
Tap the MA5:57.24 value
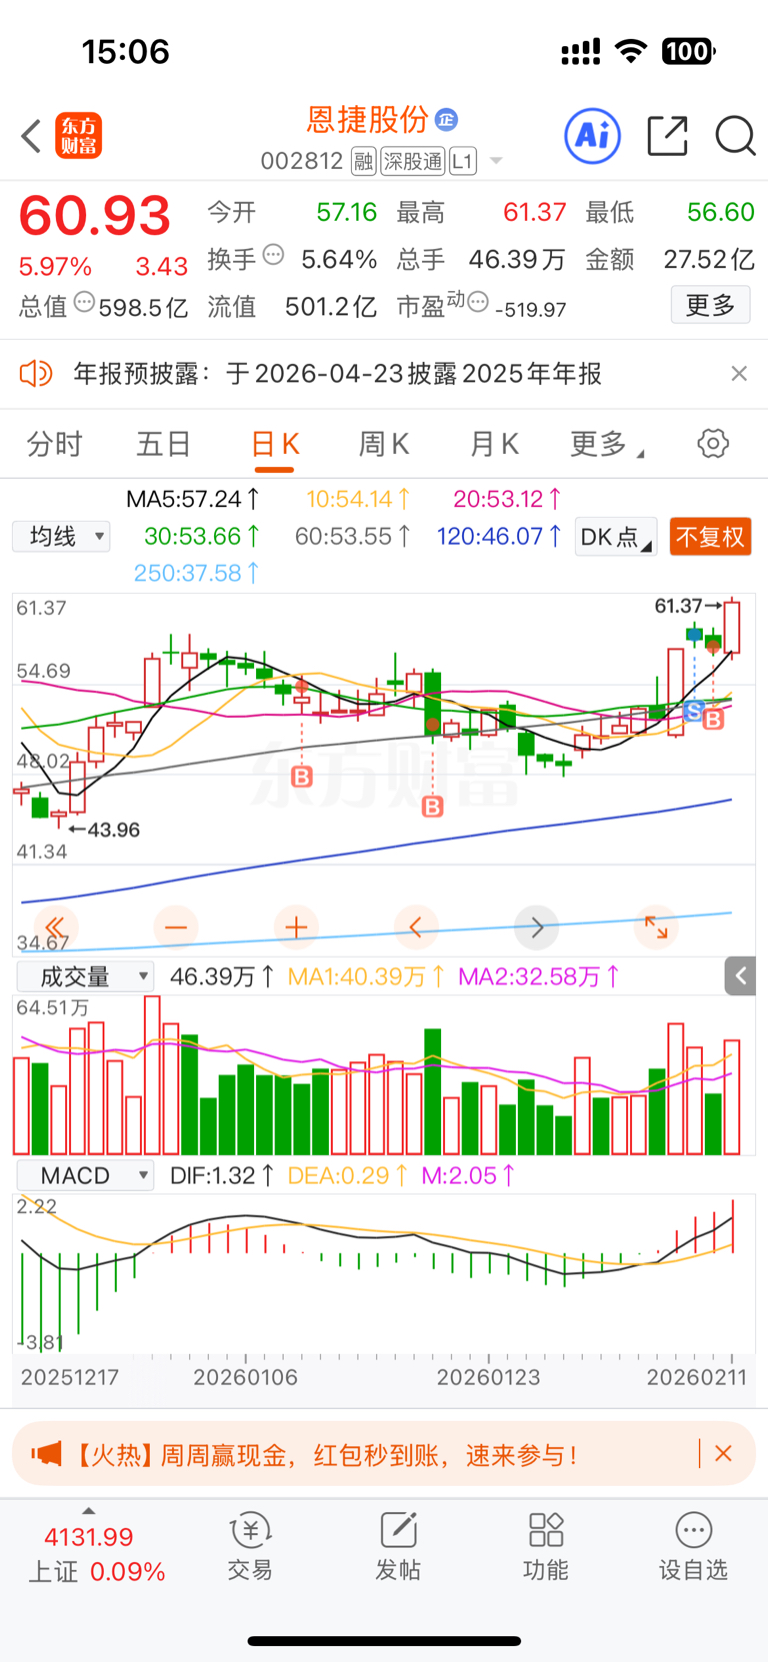(192, 498)
